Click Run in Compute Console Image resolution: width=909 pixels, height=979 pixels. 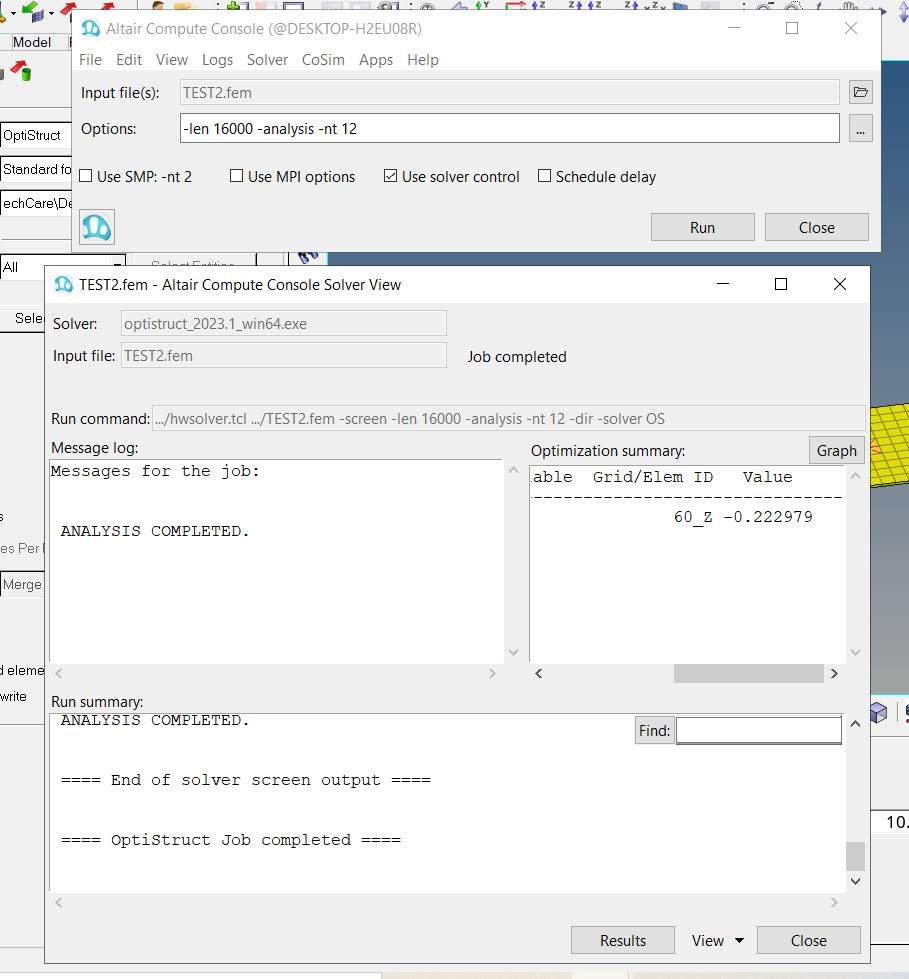point(702,227)
